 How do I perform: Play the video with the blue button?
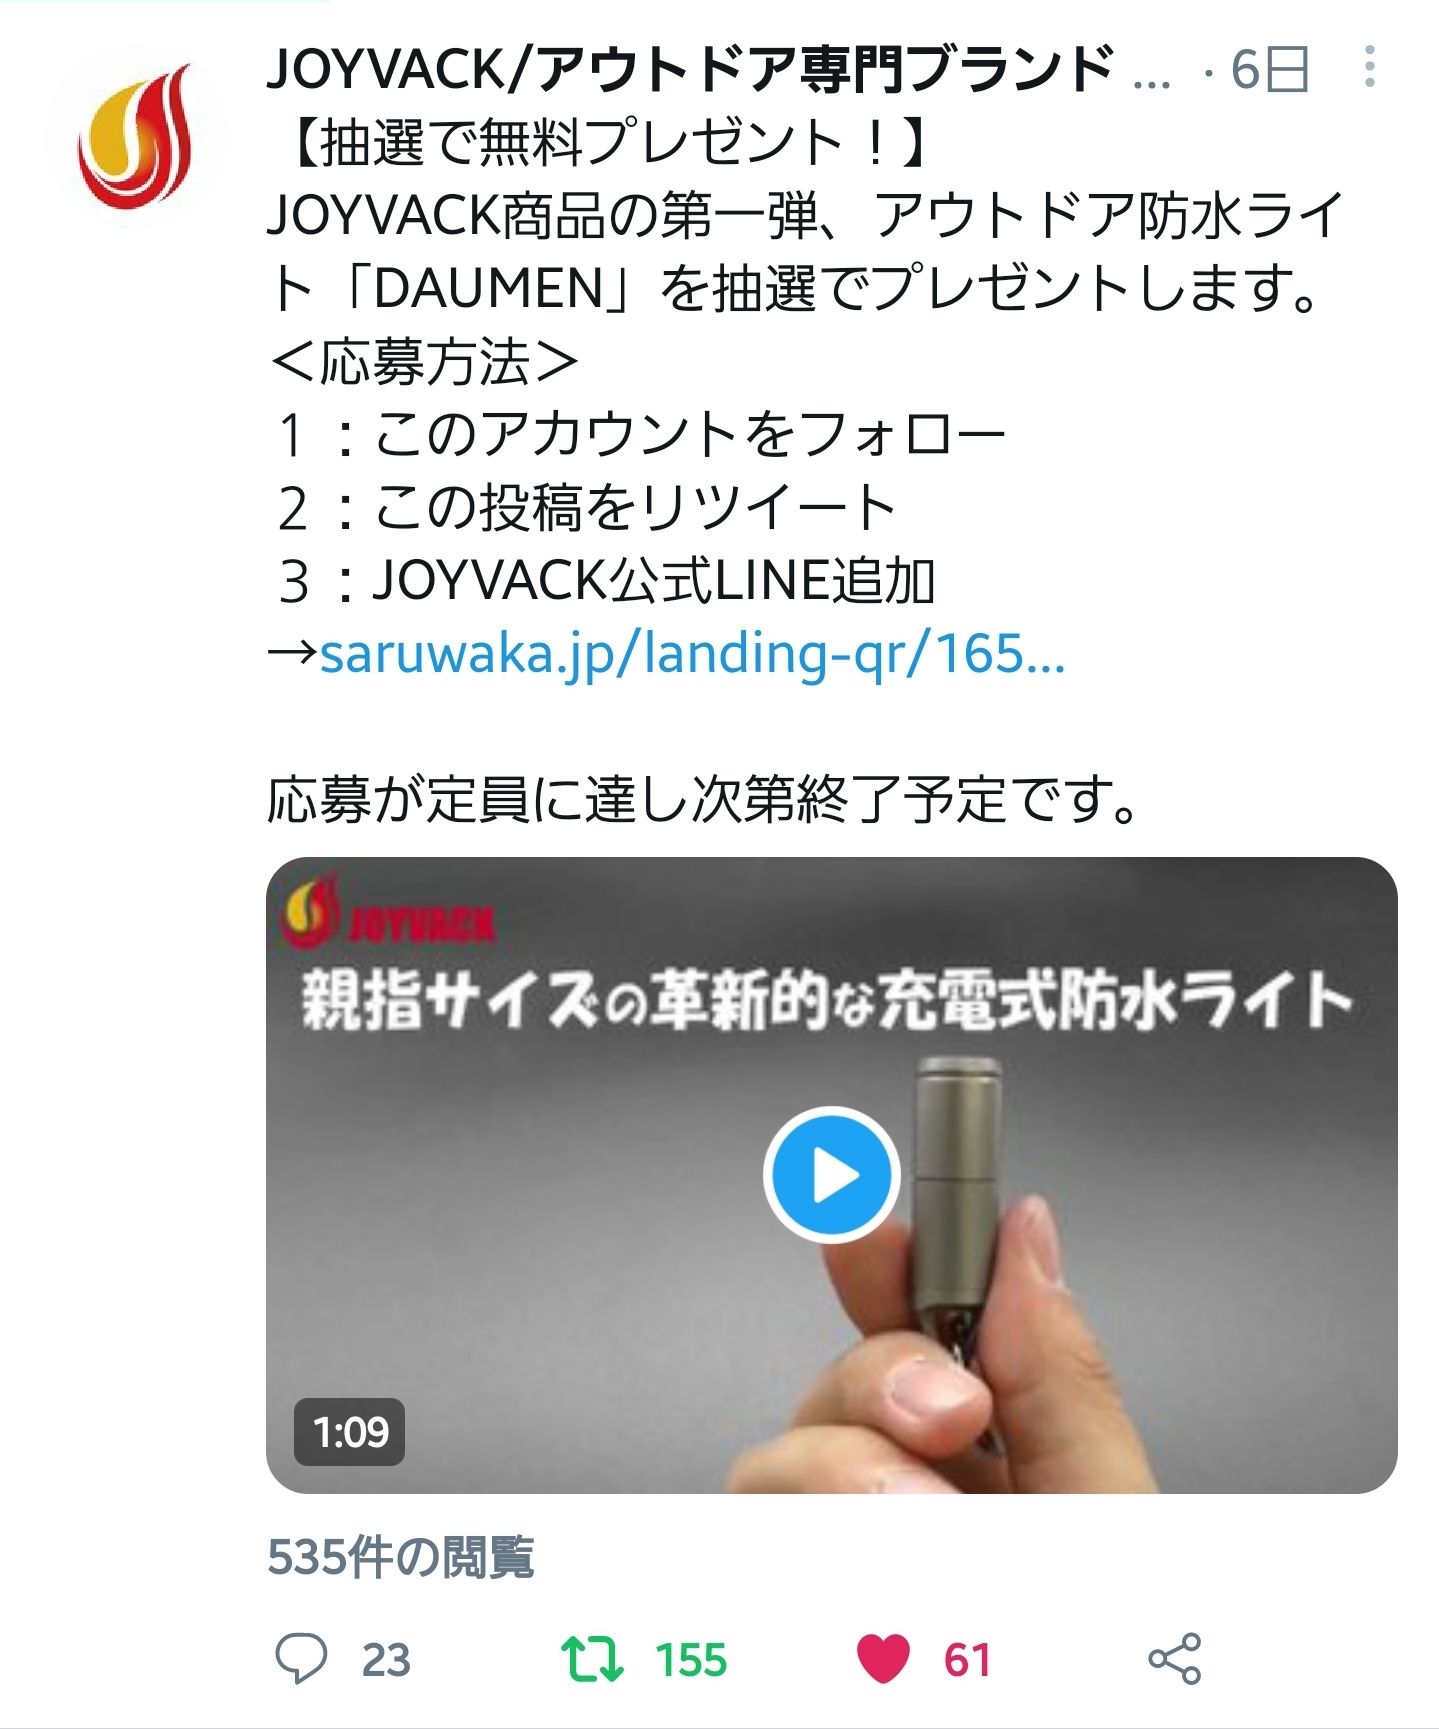point(831,1174)
